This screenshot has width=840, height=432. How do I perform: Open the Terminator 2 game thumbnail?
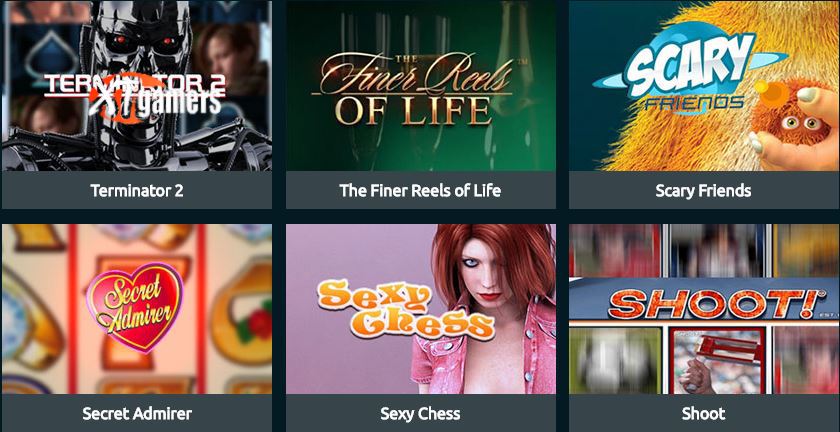click(137, 85)
